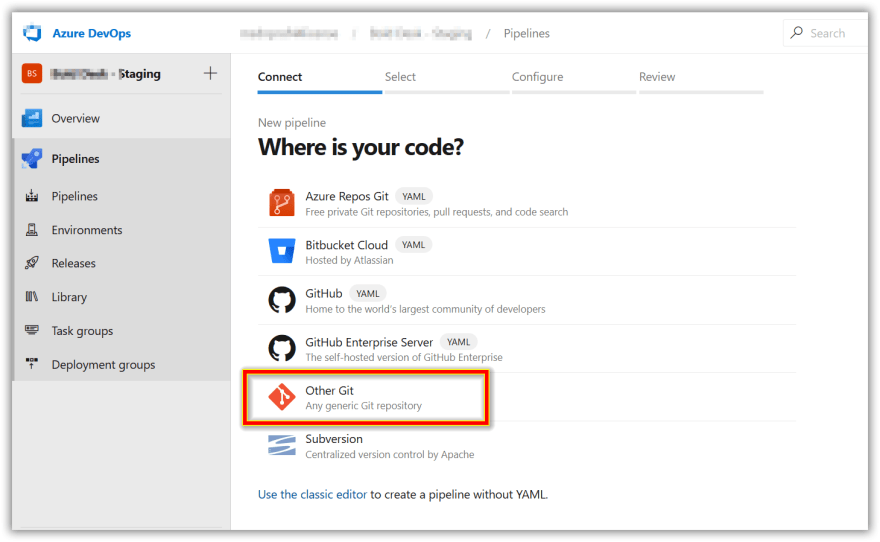Screen dimensions: 880x542
Task: Click the Bitbucket Cloud bucket icon
Action: 282,251
